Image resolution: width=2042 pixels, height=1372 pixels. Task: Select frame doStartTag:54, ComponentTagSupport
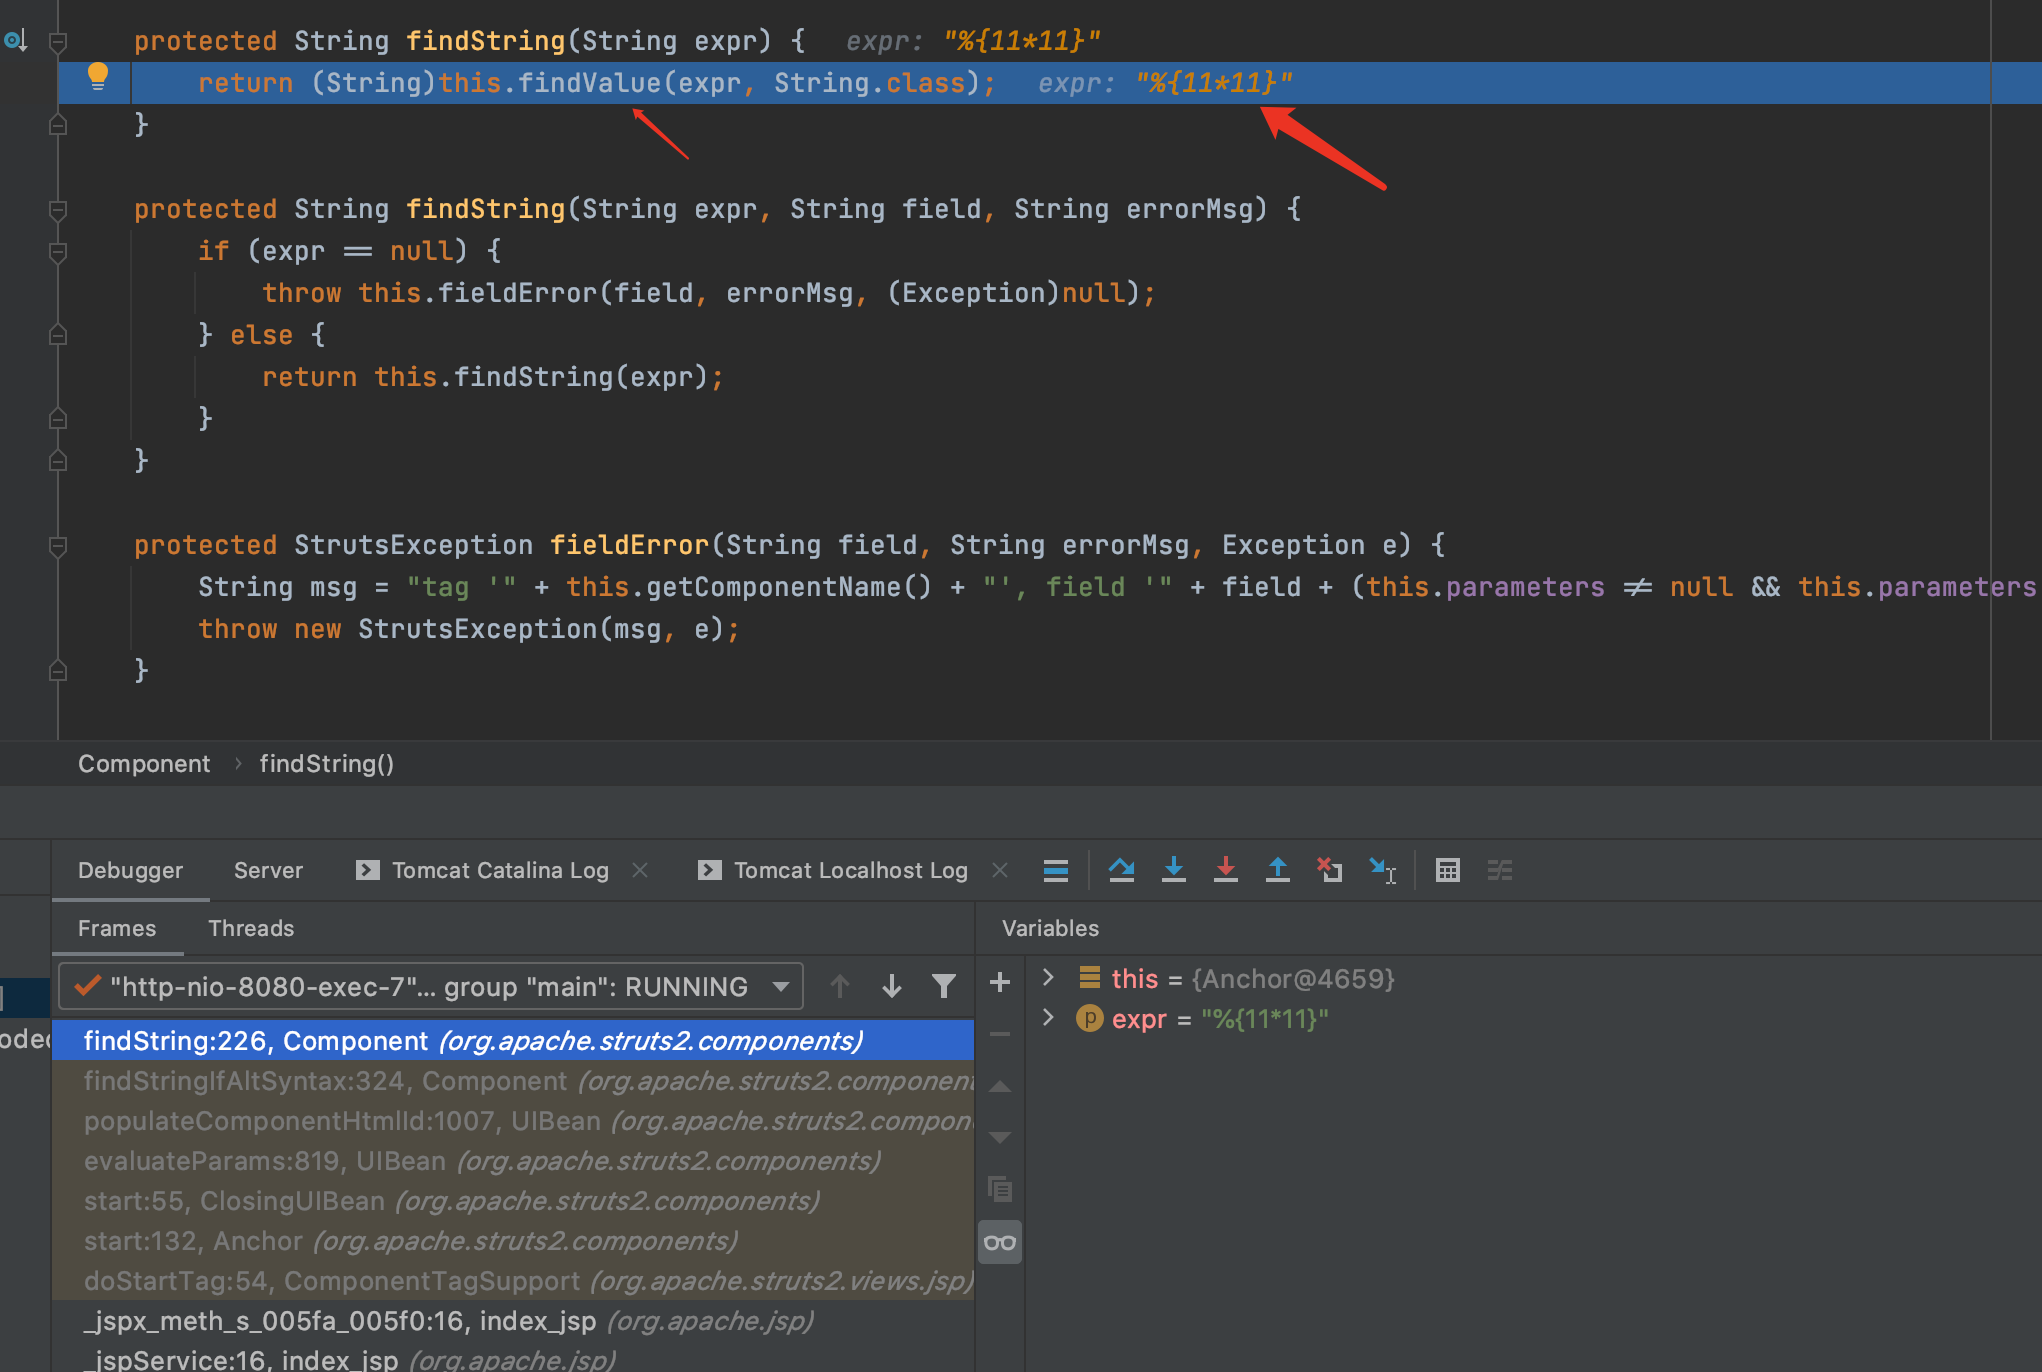[x=513, y=1281]
